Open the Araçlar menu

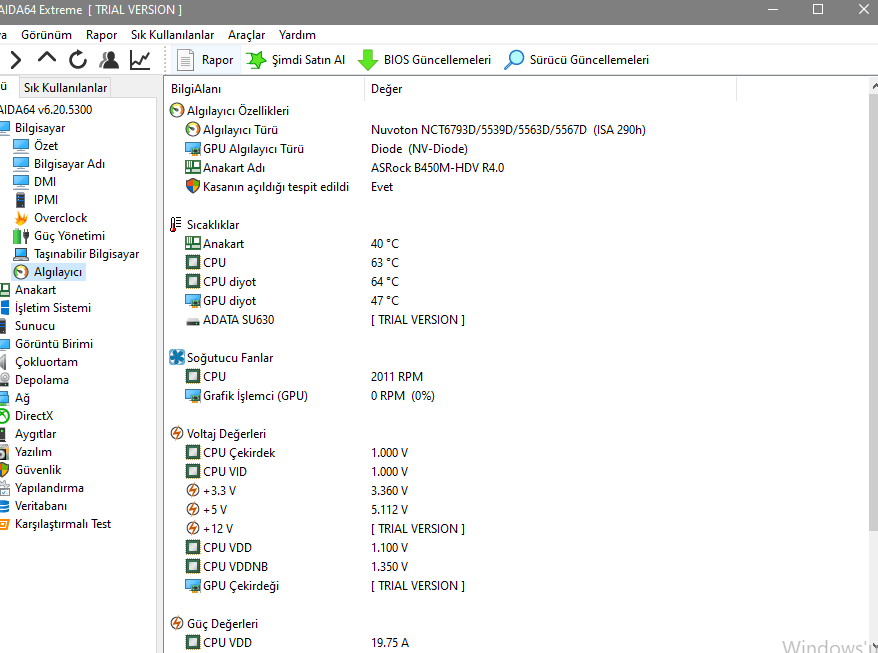[246, 35]
